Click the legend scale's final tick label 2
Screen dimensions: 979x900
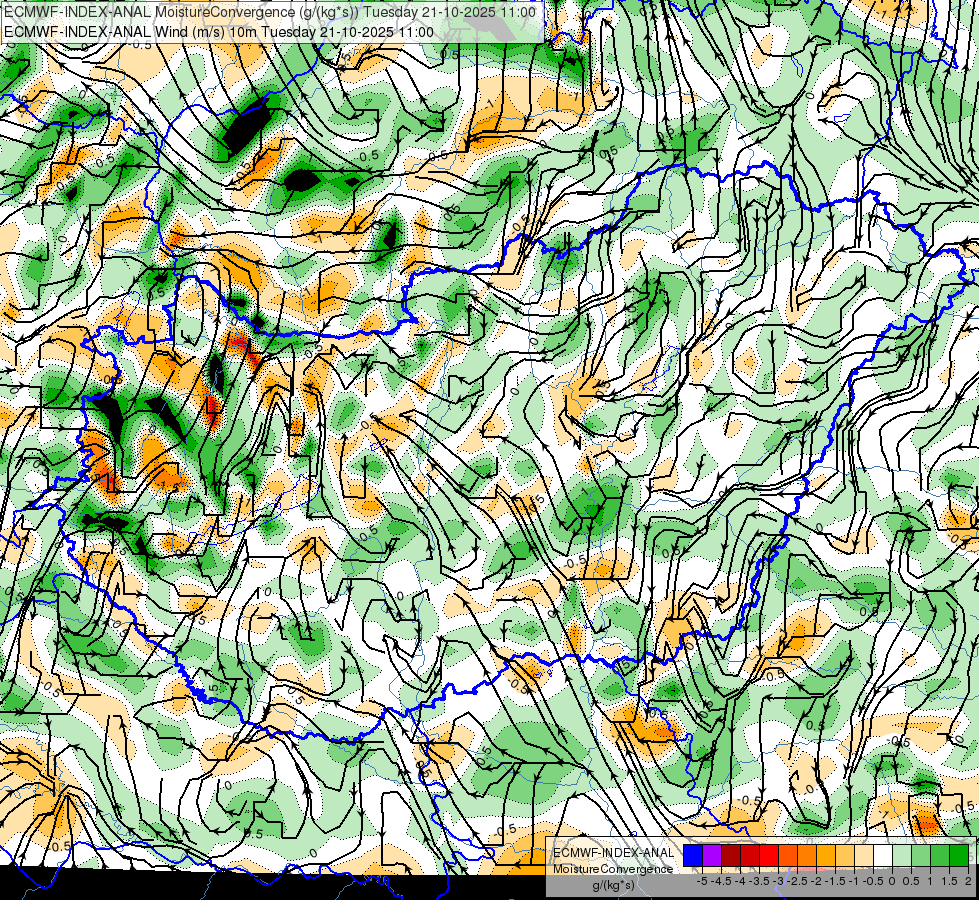pyautogui.click(x=968, y=881)
